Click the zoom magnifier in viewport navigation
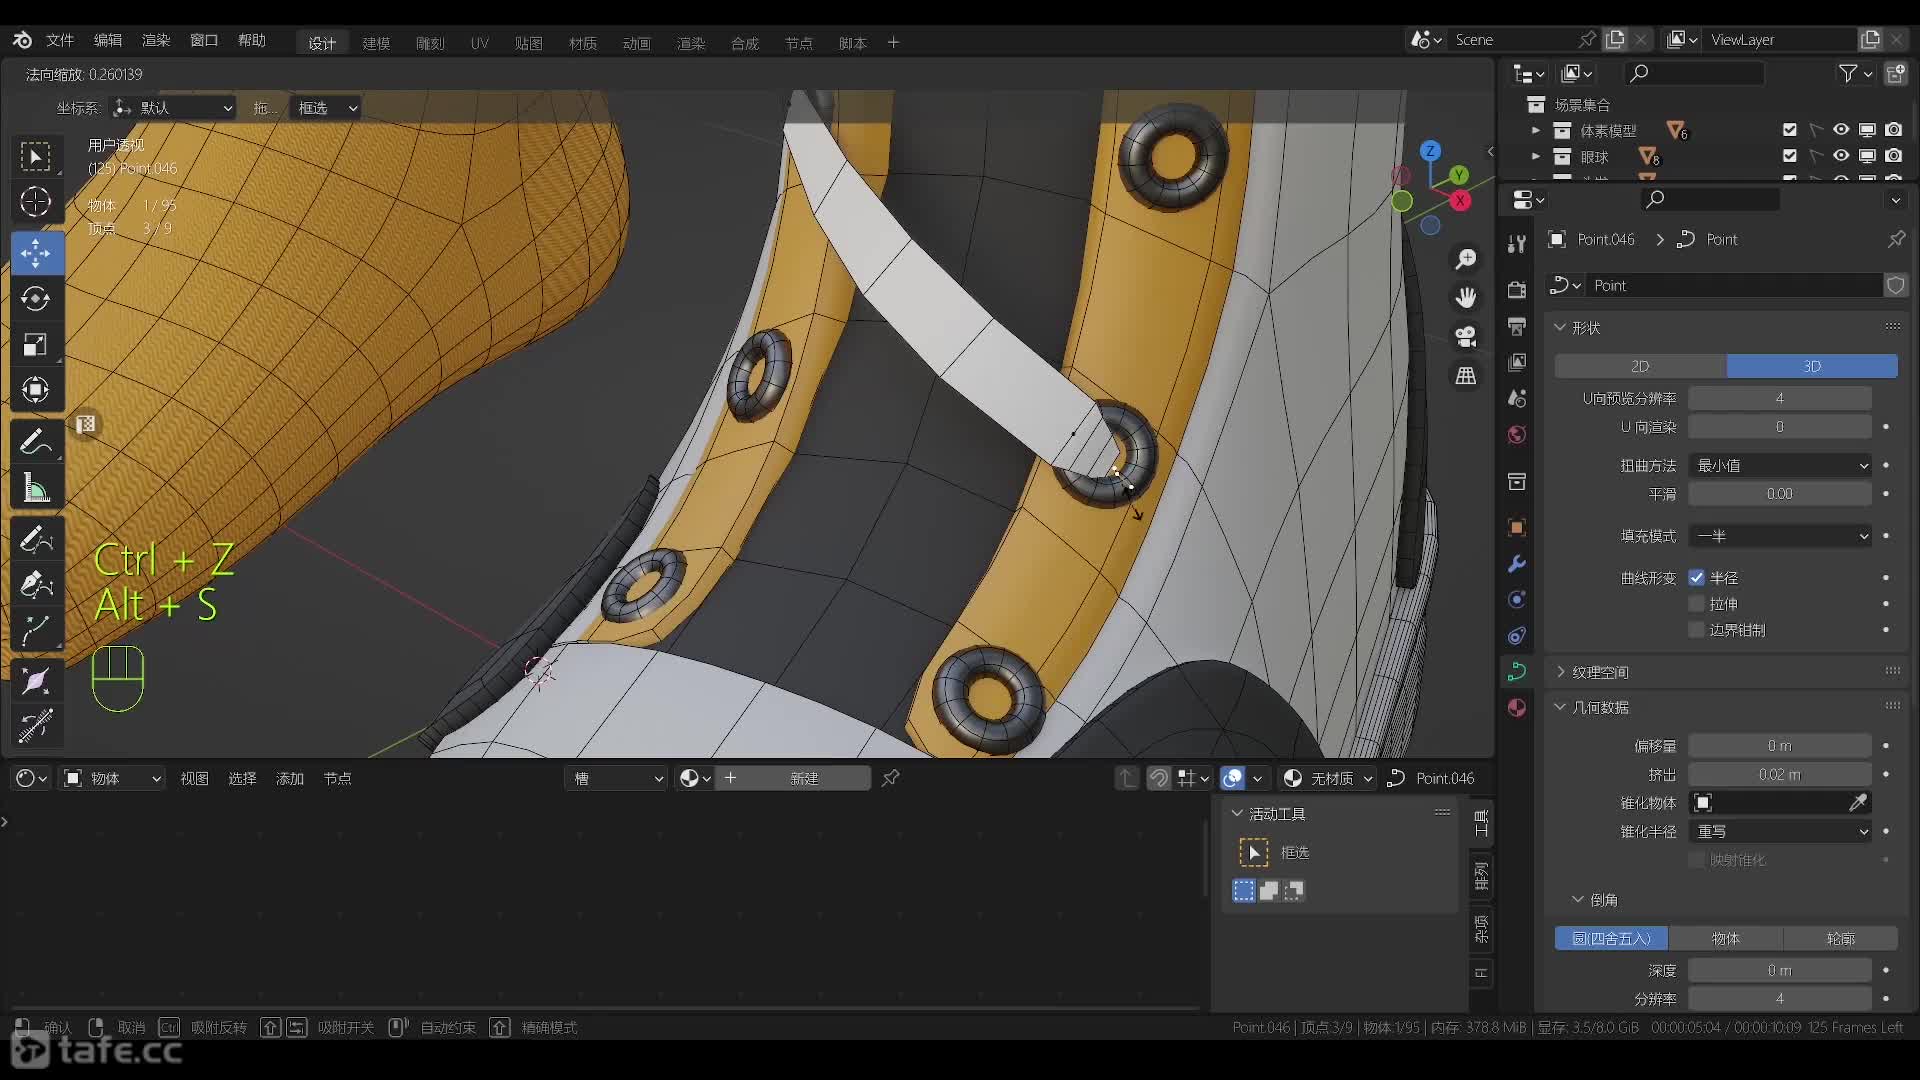Viewport: 1920px width, 1080px height. [x=1466, y=259]
